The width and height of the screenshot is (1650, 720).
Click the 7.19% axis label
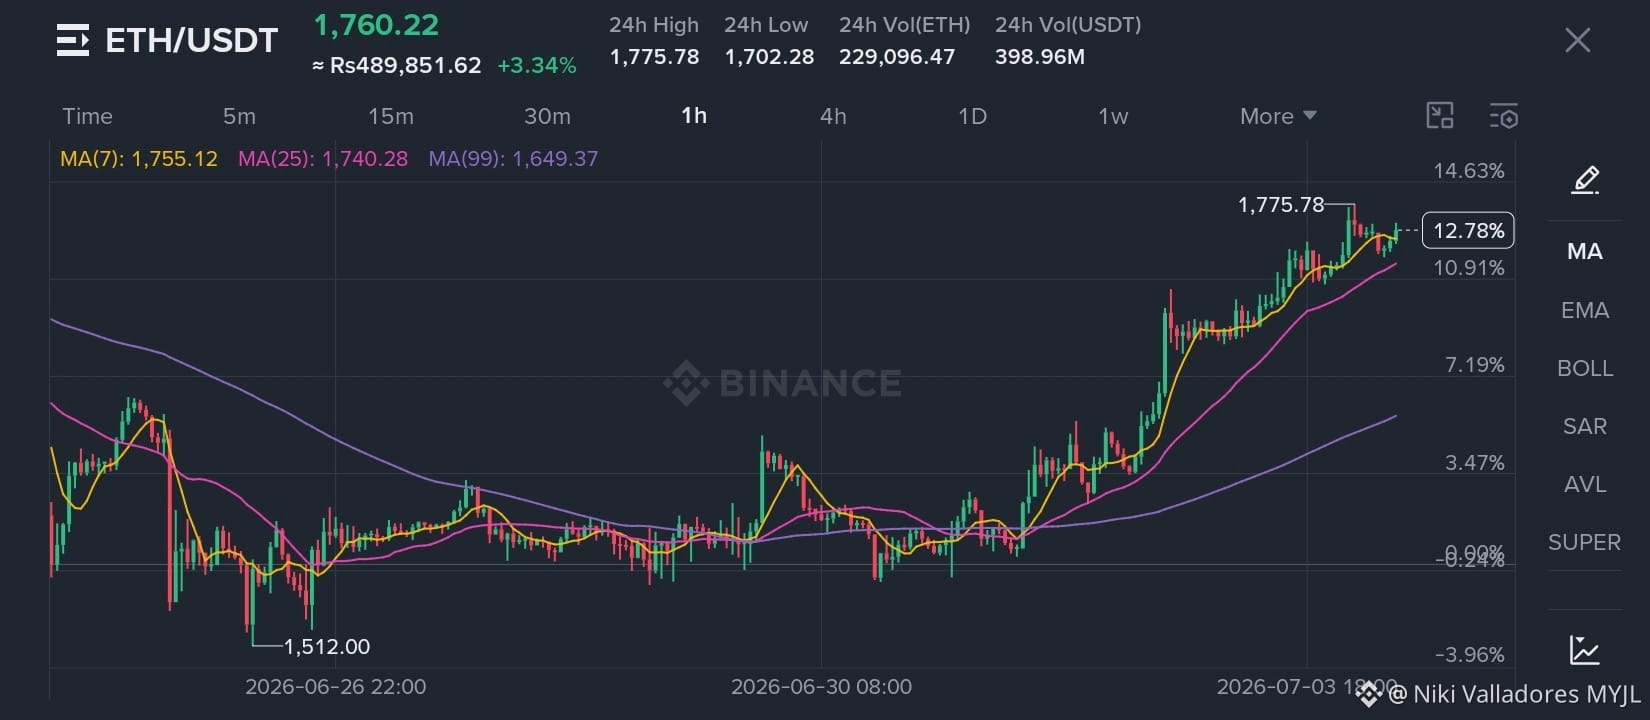tap(1475, 365)
